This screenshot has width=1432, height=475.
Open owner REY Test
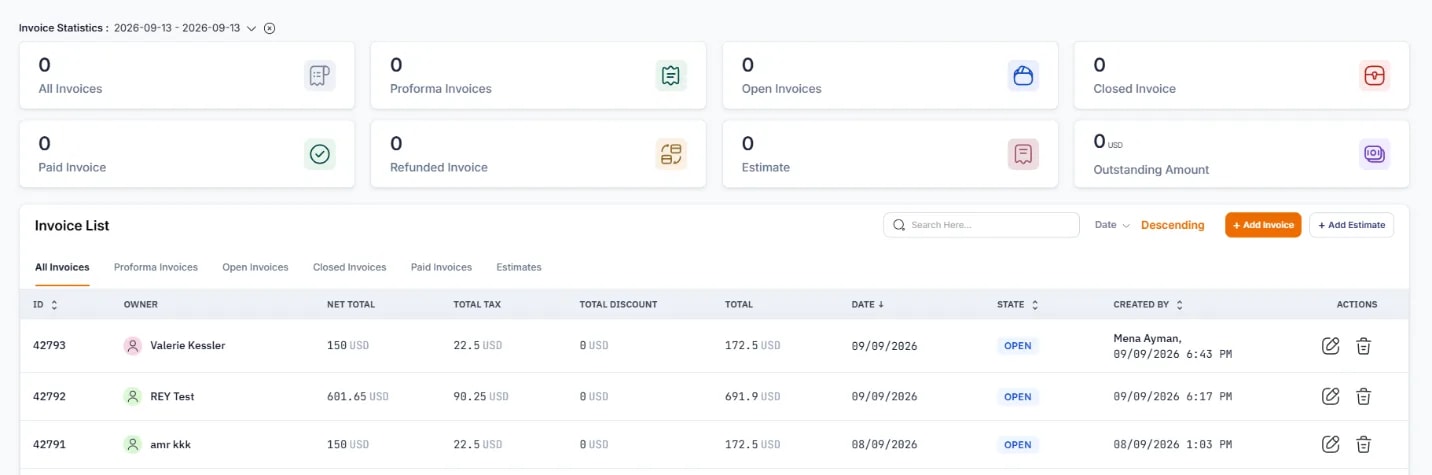(x=172, y=396)
